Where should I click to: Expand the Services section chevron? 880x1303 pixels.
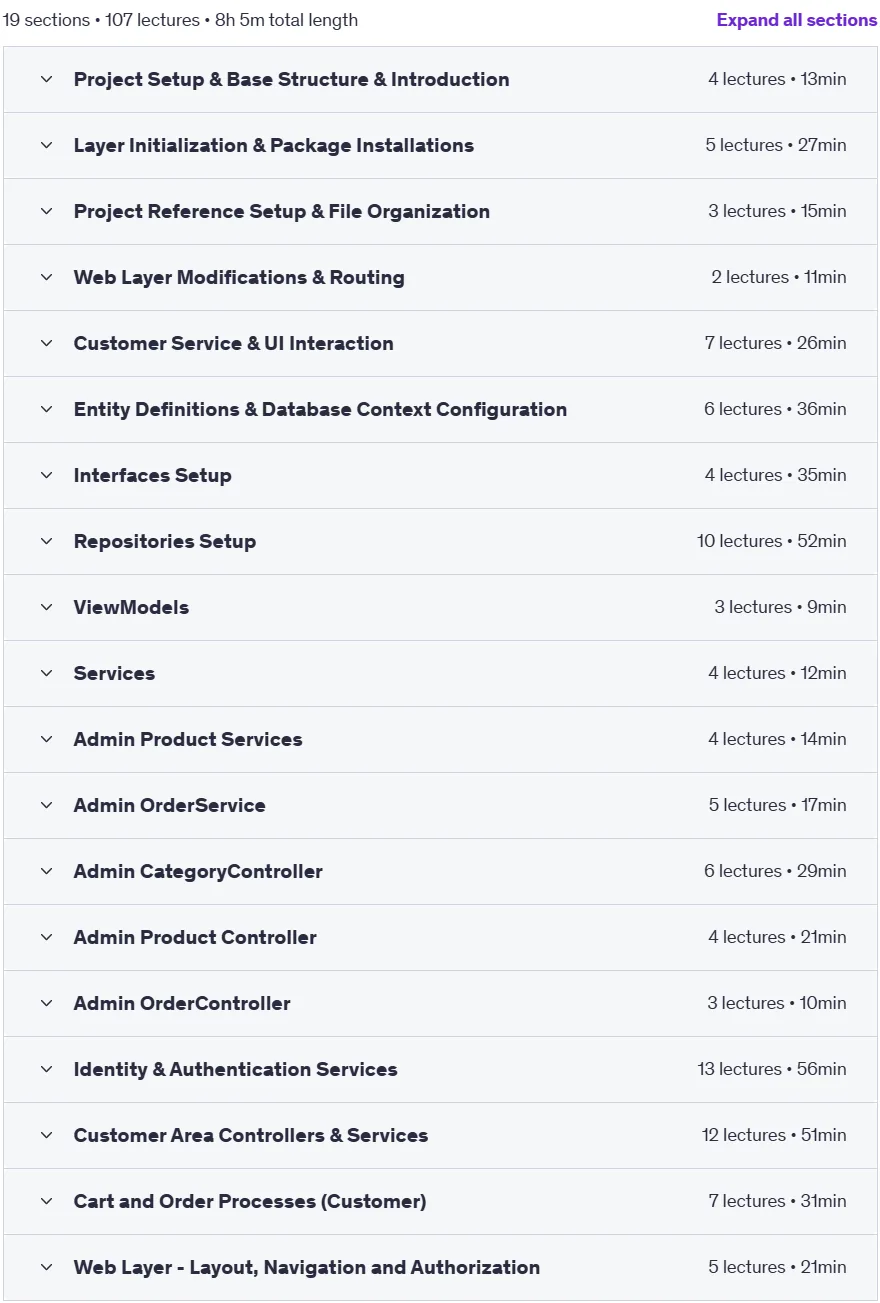click(x=46, y=673)
